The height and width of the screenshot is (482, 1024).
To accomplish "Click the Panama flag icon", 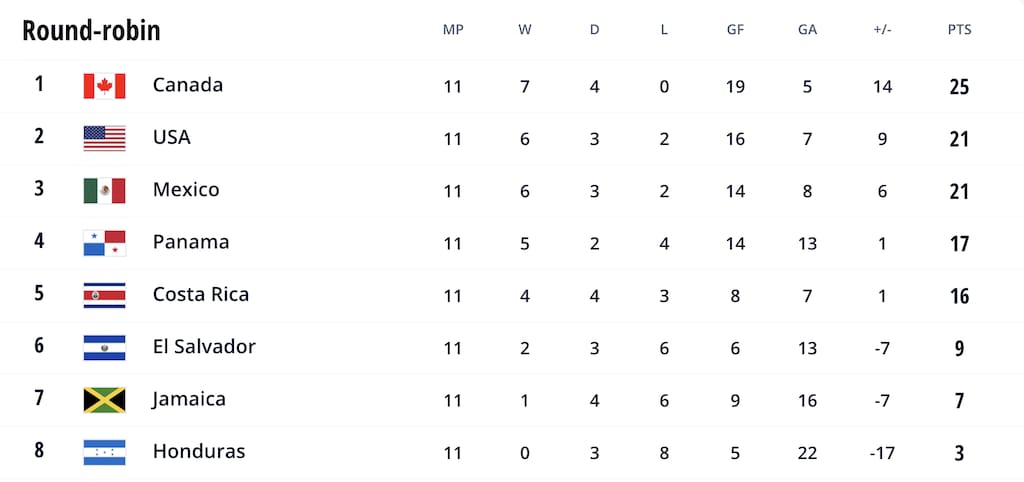I will 104,243.
